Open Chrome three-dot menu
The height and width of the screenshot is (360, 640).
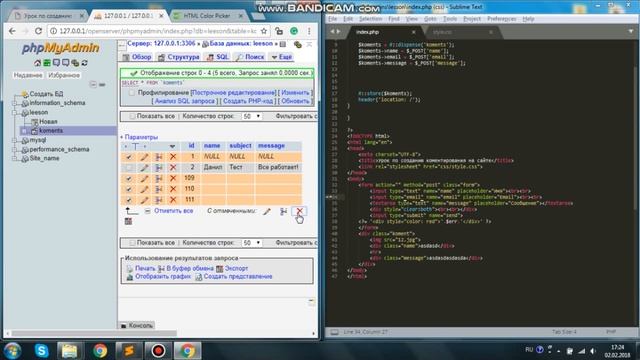pos(309,31)
